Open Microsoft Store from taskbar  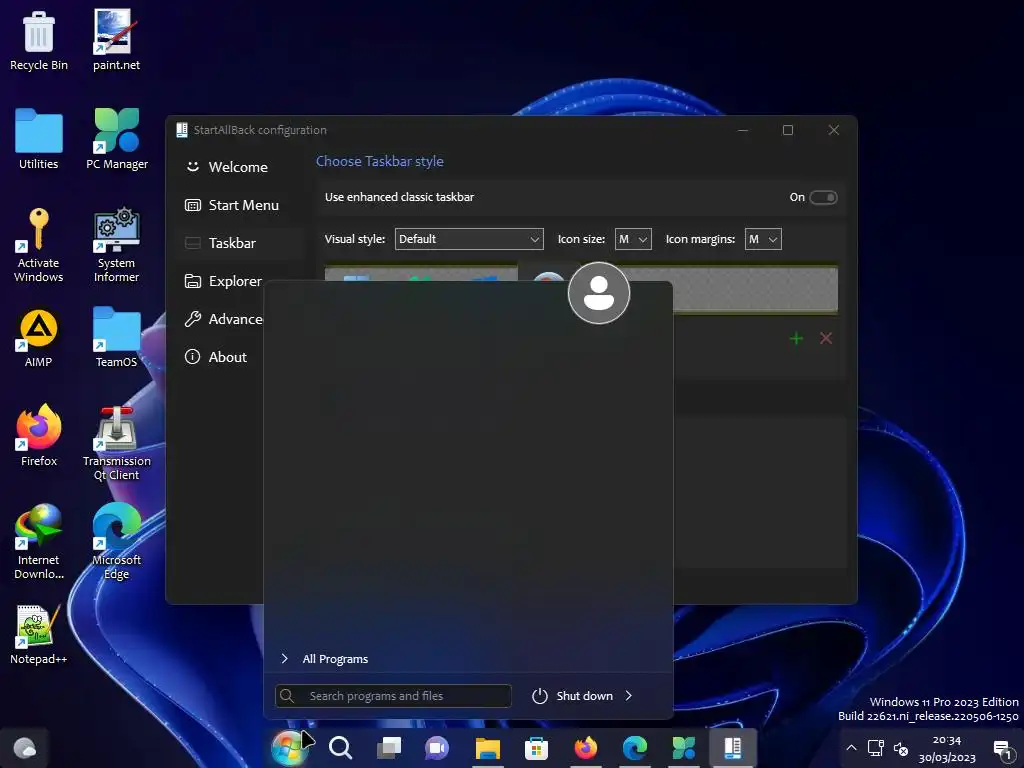point(536,747)
